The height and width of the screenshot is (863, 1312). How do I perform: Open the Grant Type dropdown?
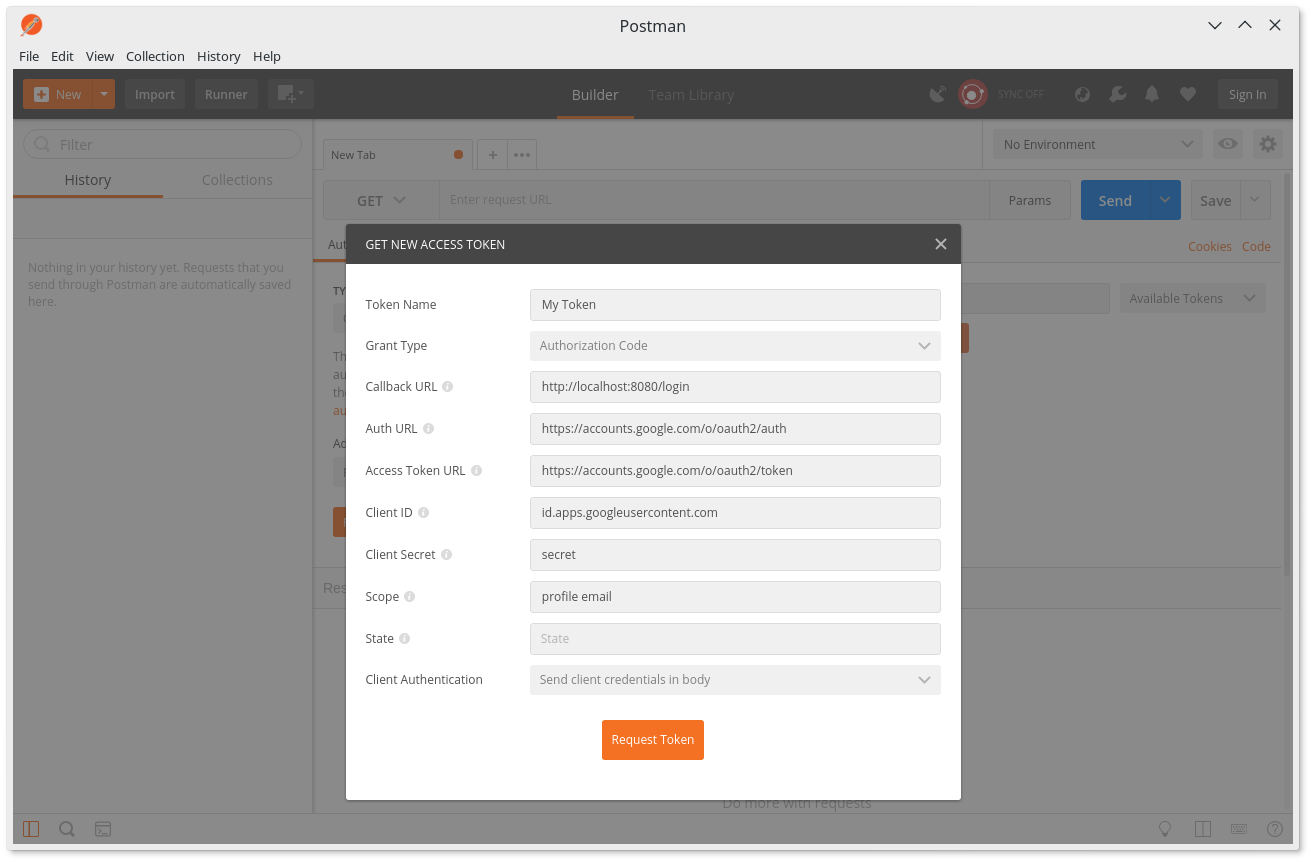tap(735, 346)
